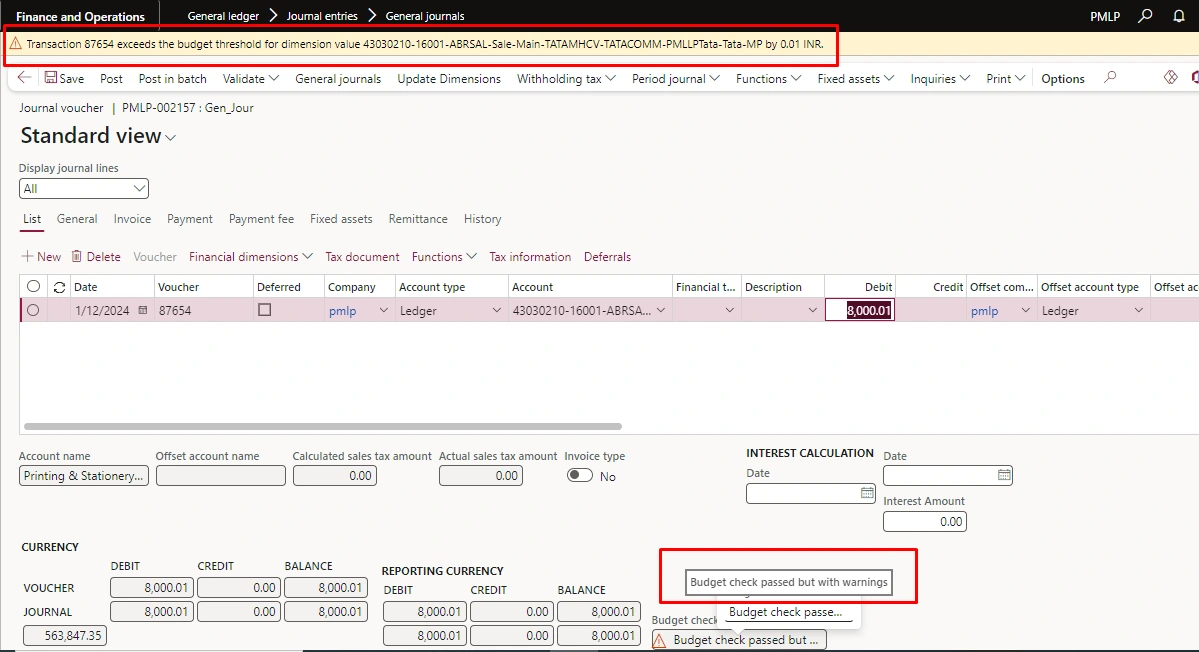
Task: Switch to Fixed assets tab
Action: [x=341, y=219]
